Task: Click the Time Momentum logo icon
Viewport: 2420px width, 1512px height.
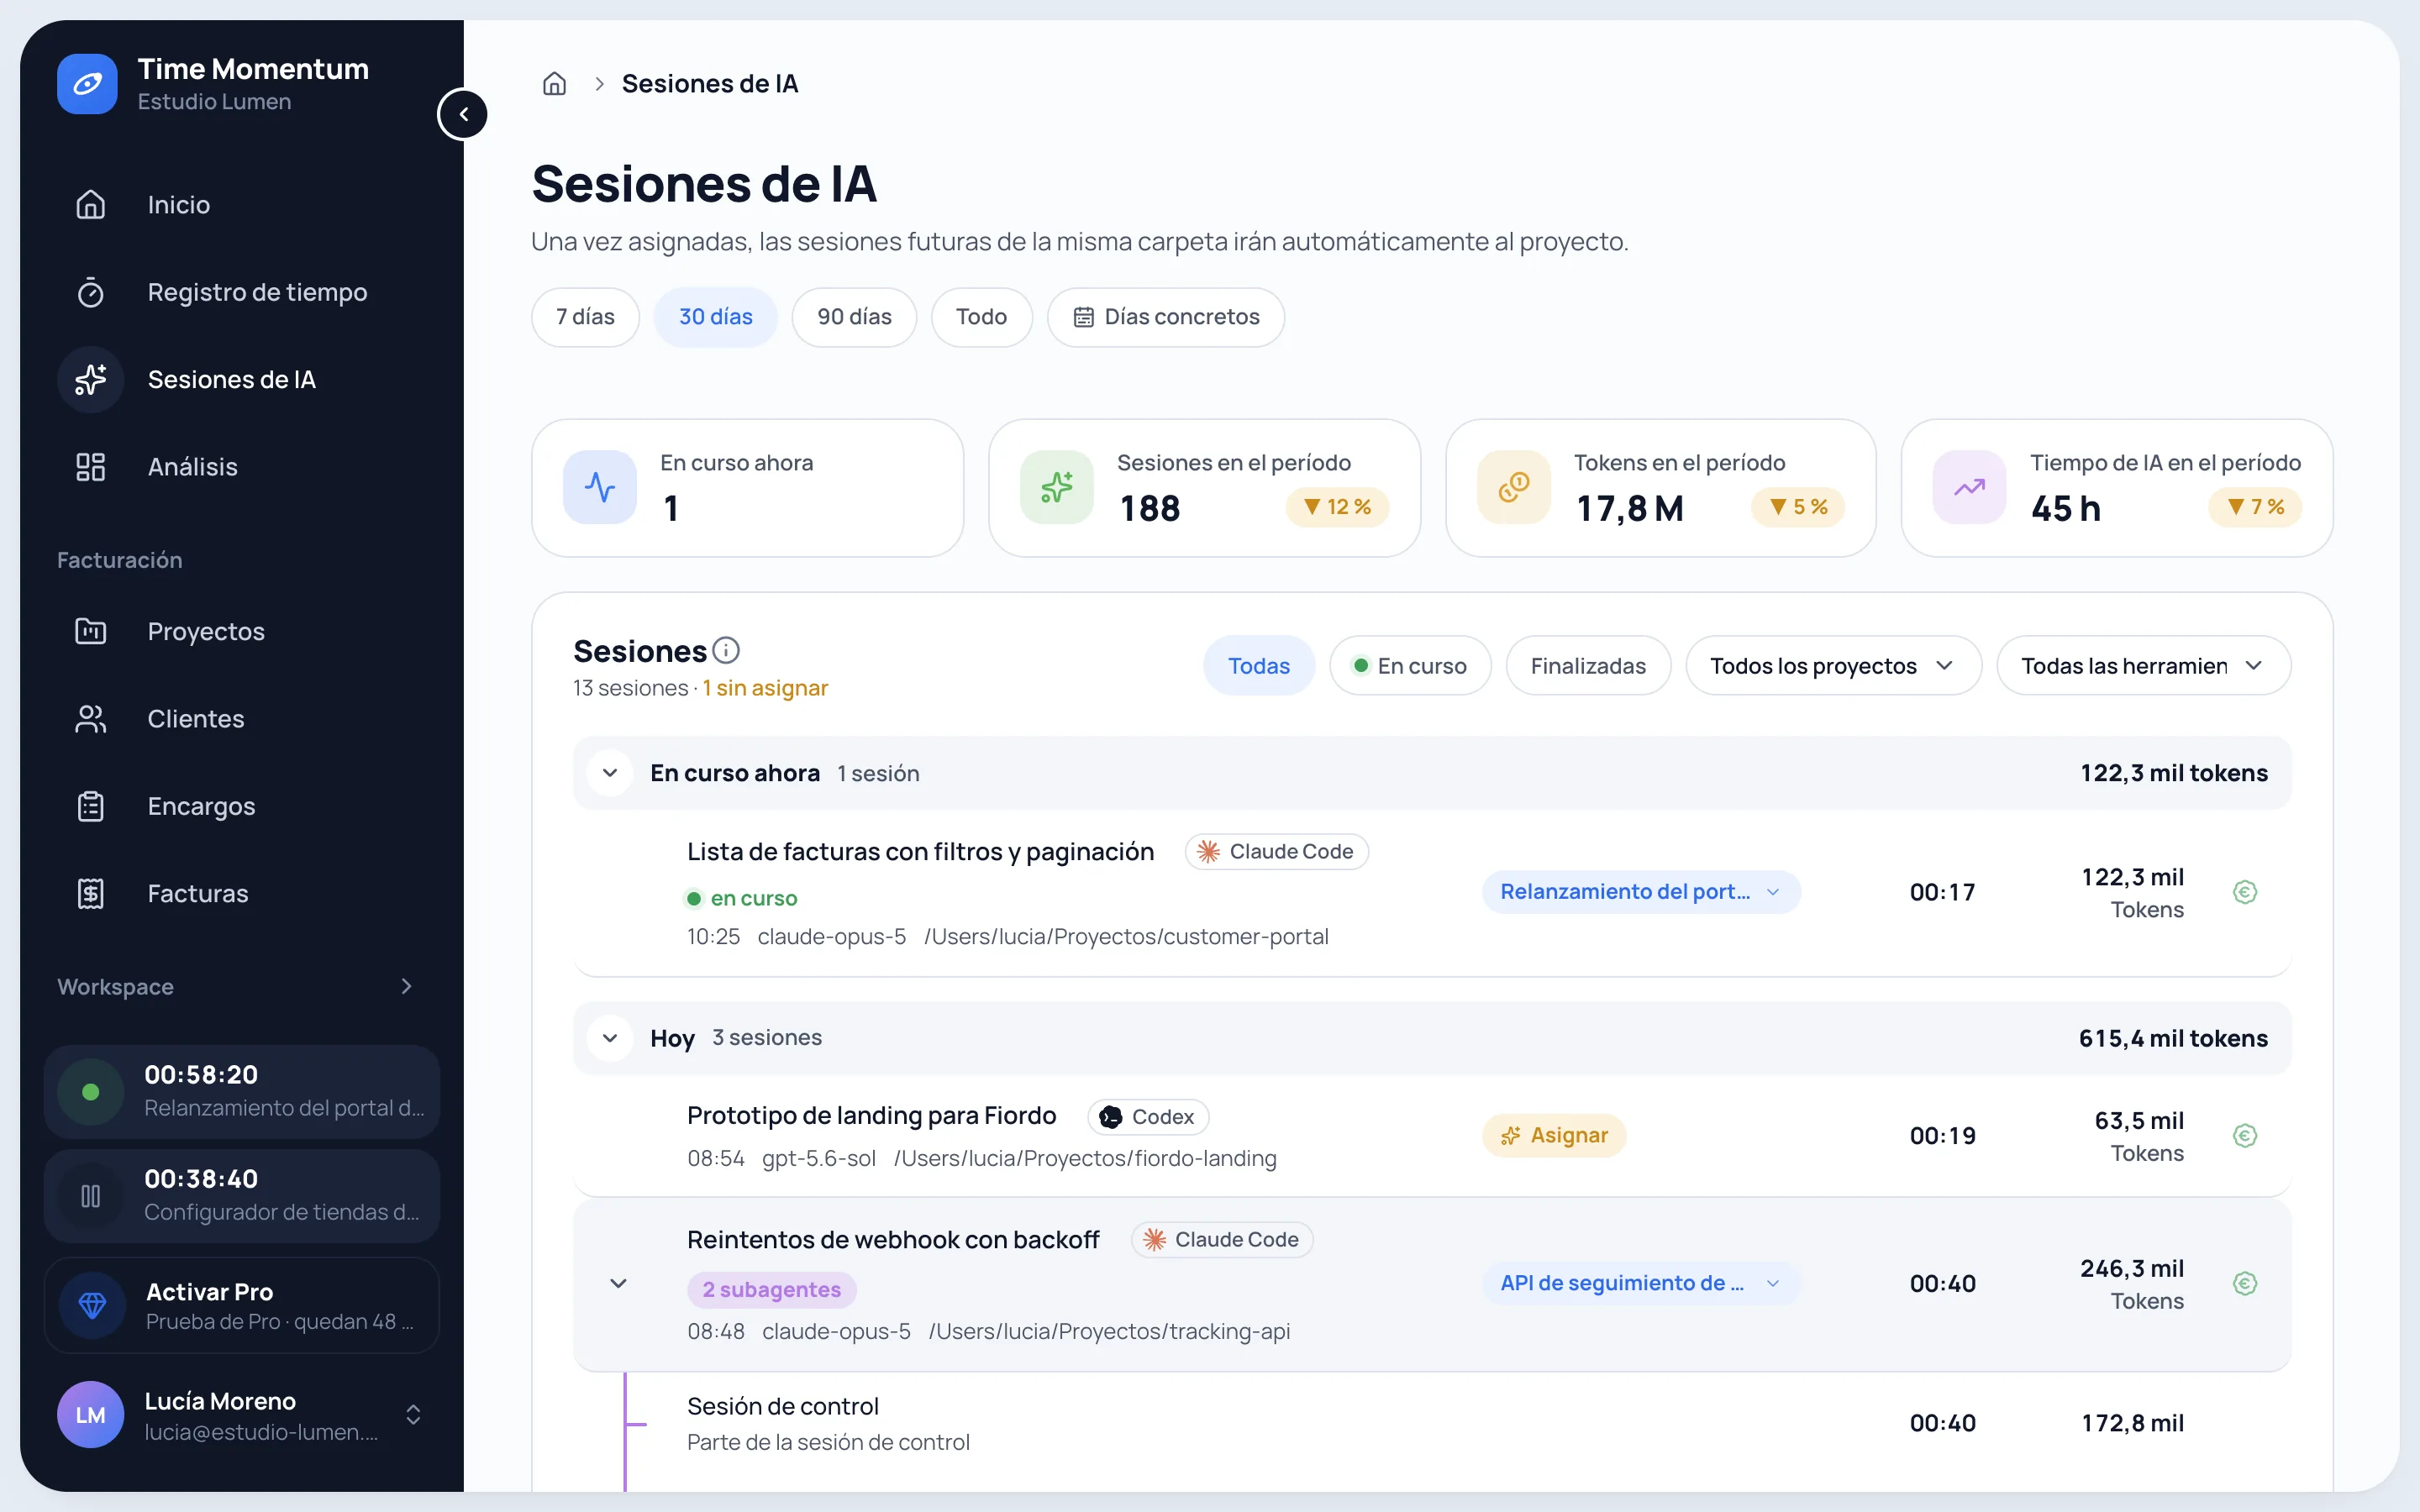Action: [87, 84]
